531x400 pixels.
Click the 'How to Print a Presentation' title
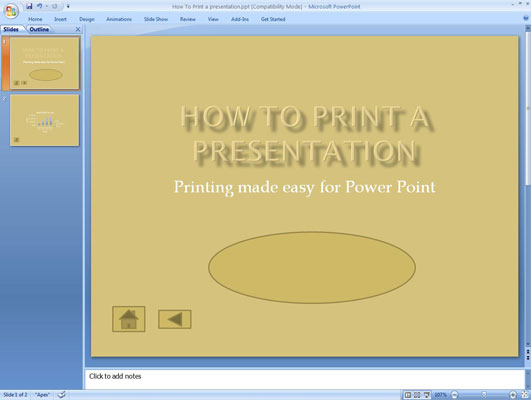click(x=306, y=134)
